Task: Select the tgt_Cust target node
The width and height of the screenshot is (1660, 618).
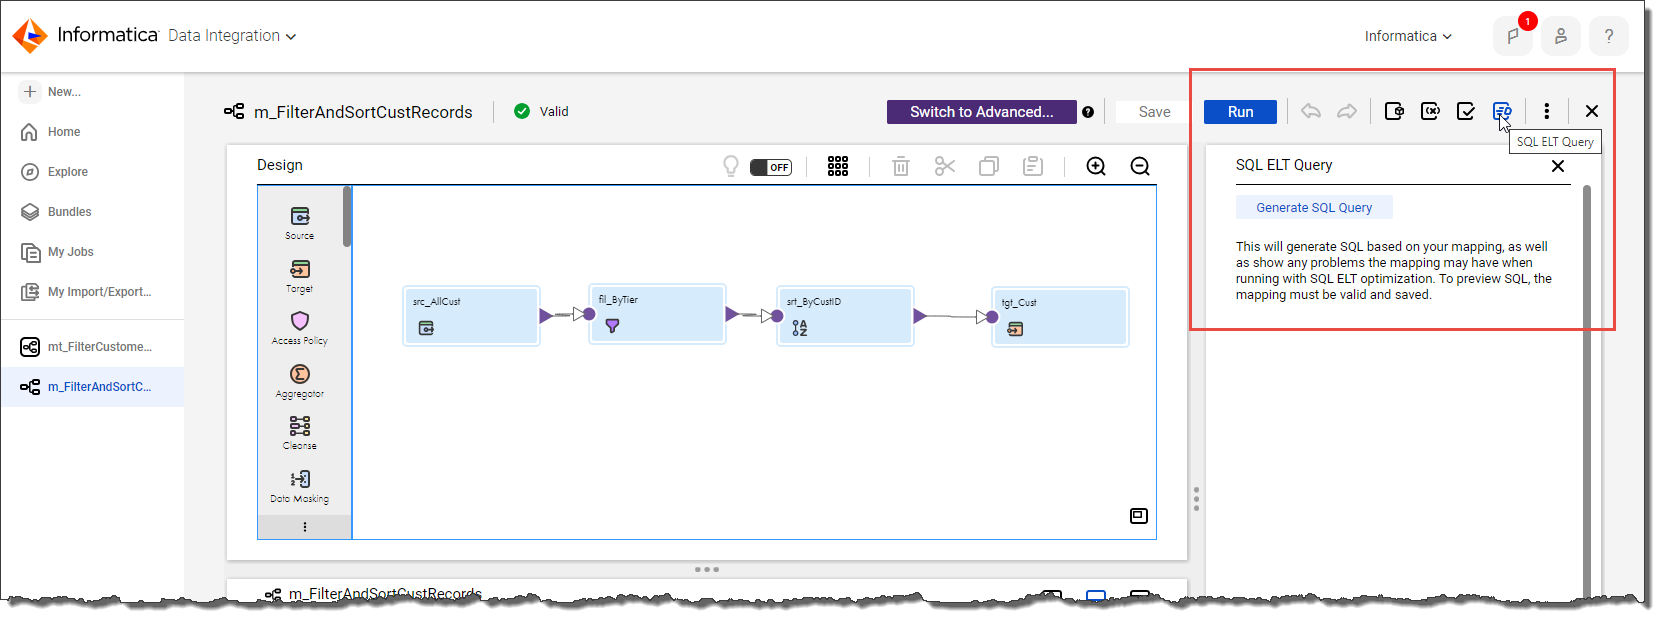Action: click(1060, 317)
